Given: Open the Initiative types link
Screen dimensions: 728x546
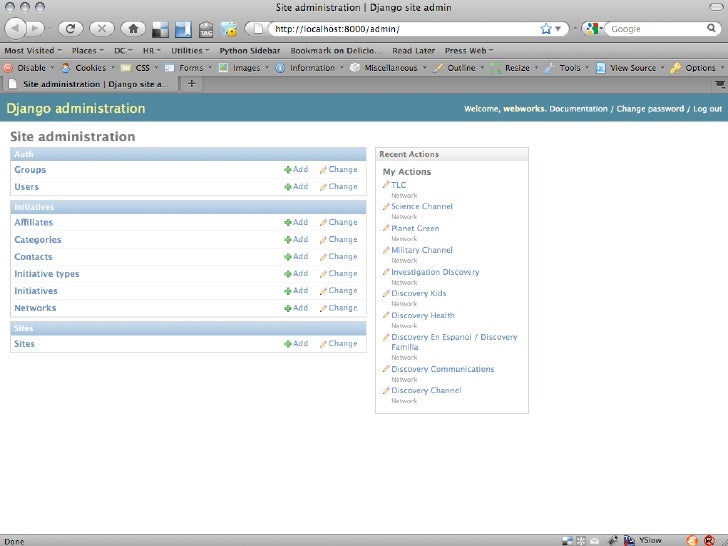Looking at the screenshot, I should click(x=46, y=274).
